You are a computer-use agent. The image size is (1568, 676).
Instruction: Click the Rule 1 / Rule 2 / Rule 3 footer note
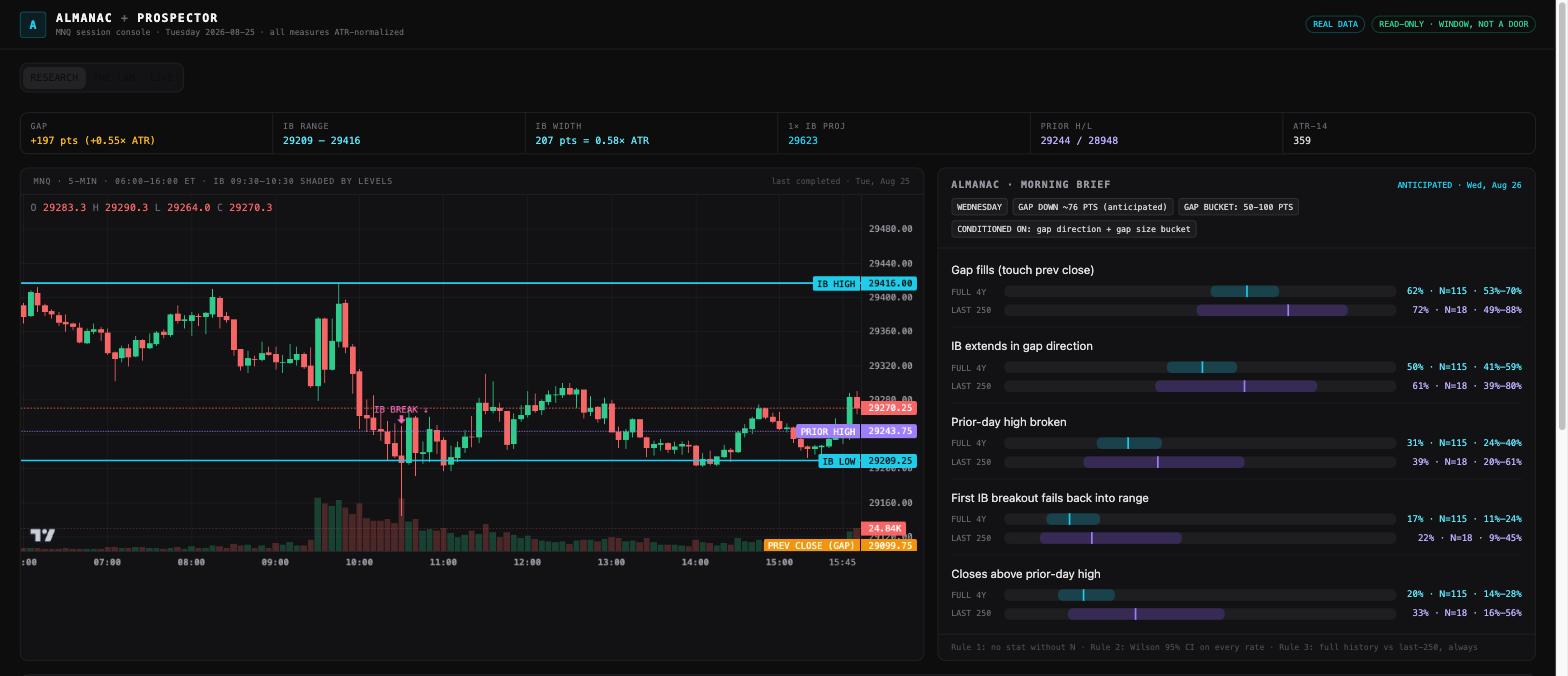1214,648
